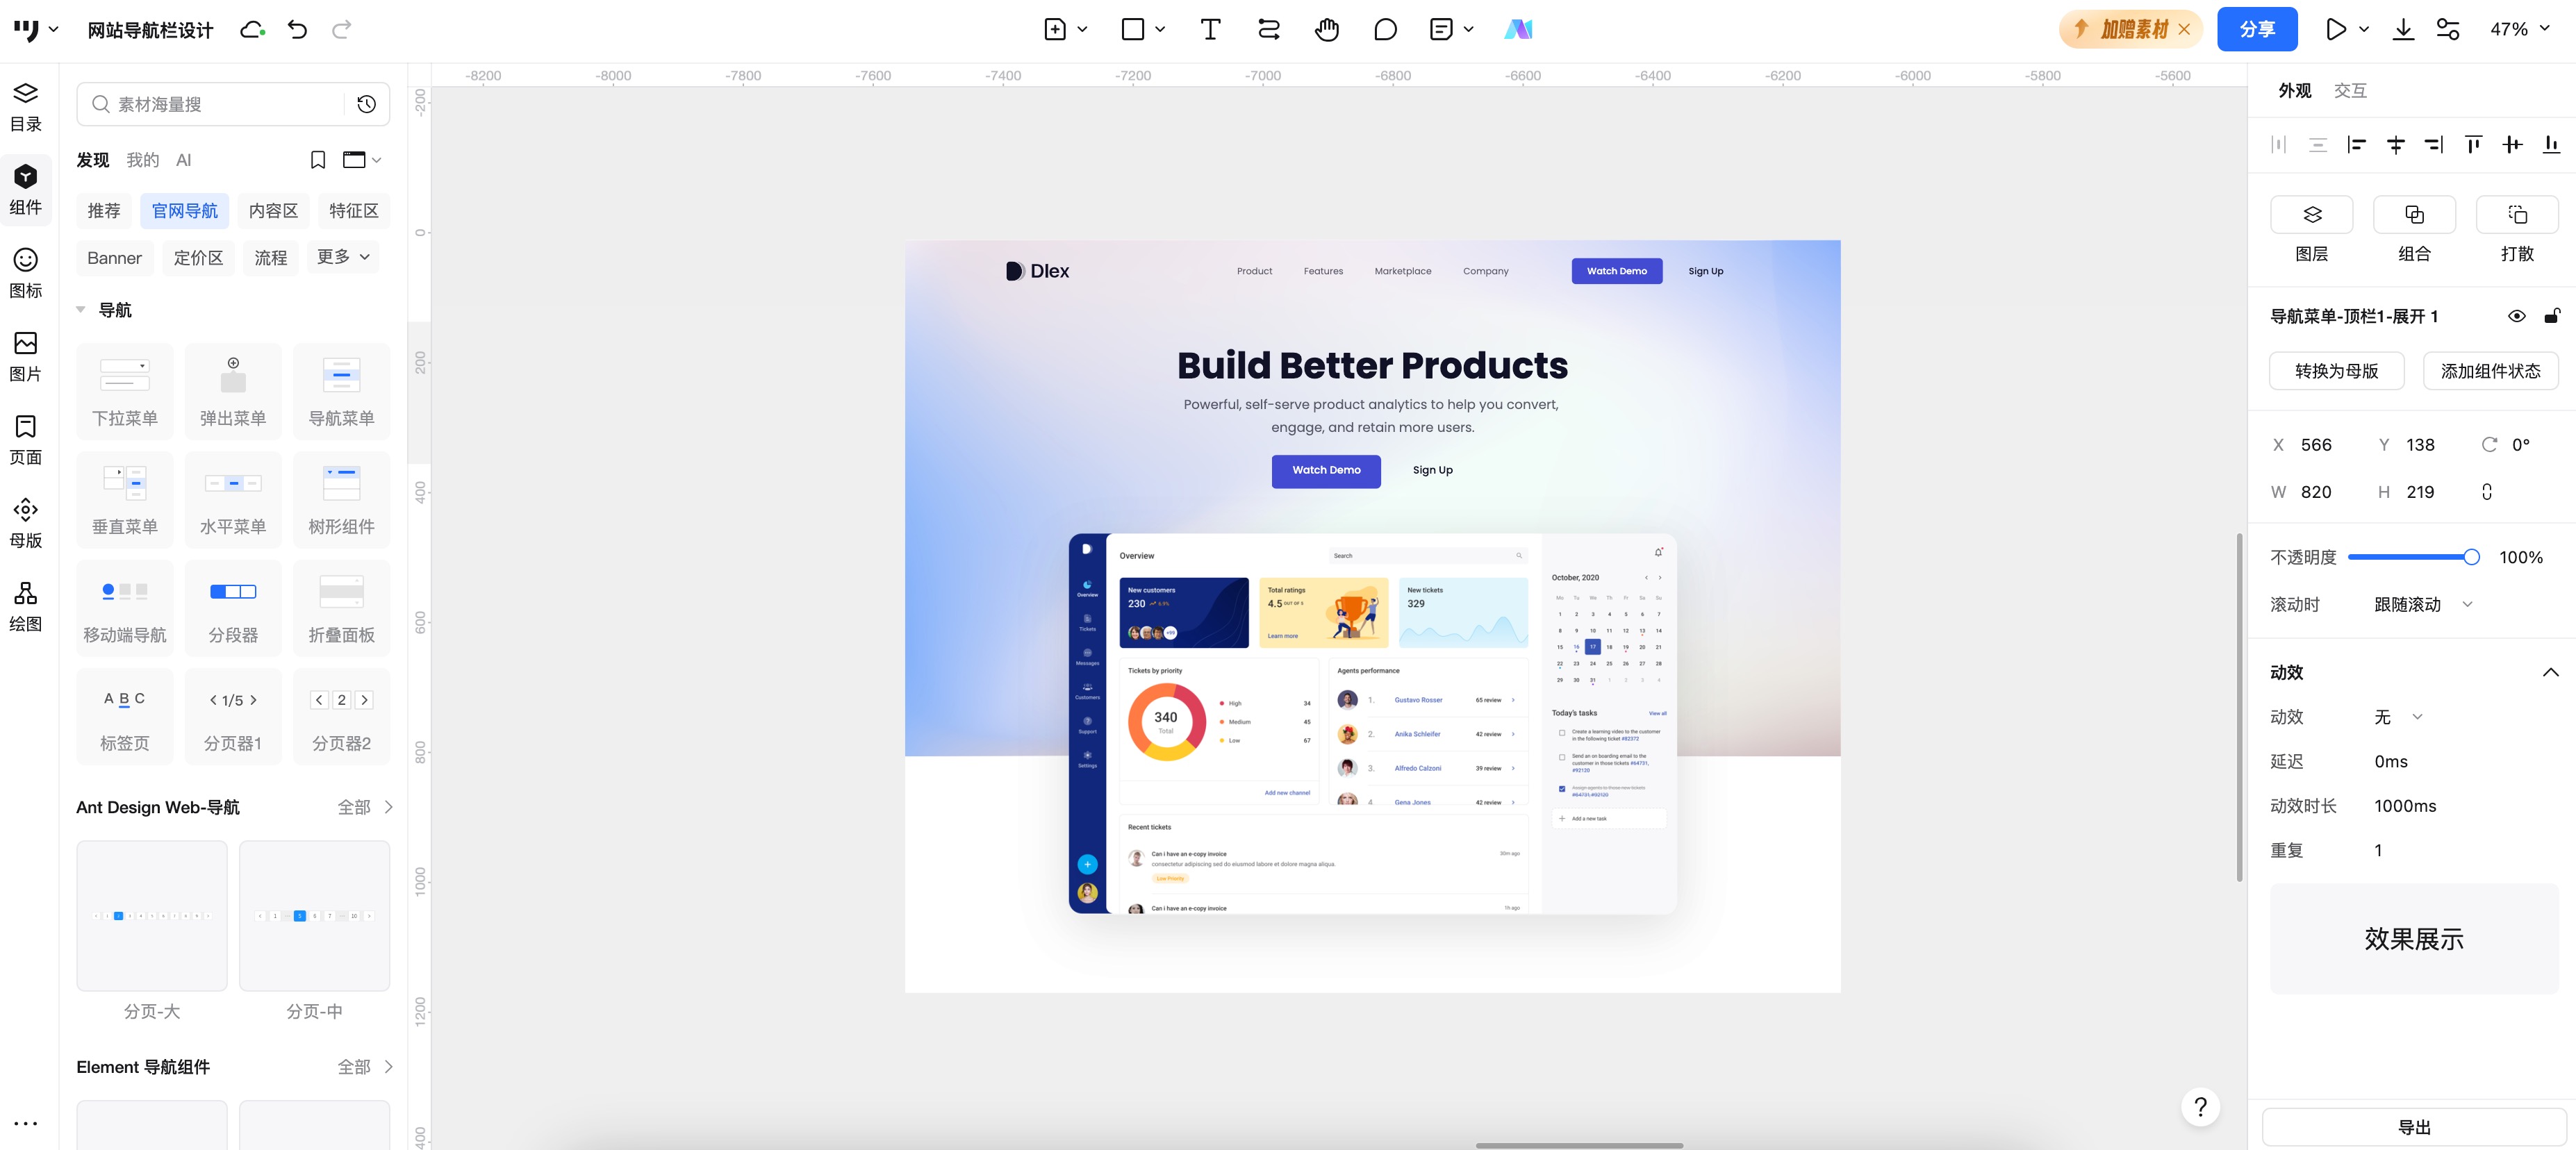Toggle lock of selected component

[2552, 316]
